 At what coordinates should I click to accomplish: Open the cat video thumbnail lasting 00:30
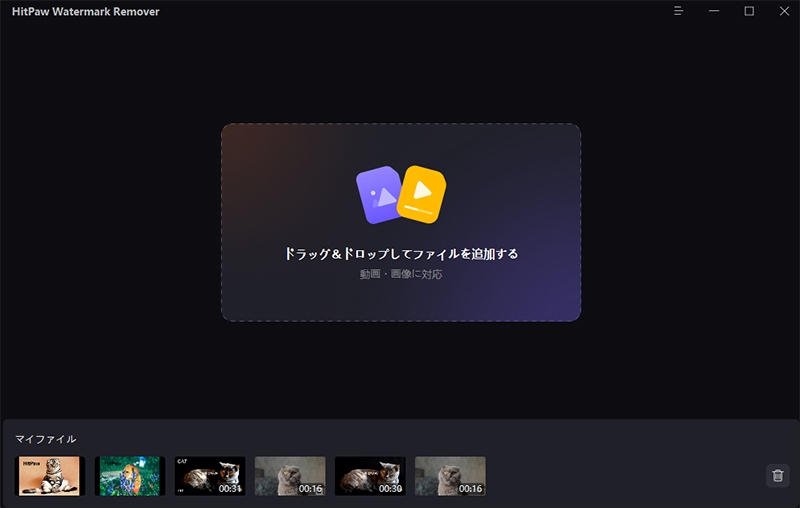point(370,476)
